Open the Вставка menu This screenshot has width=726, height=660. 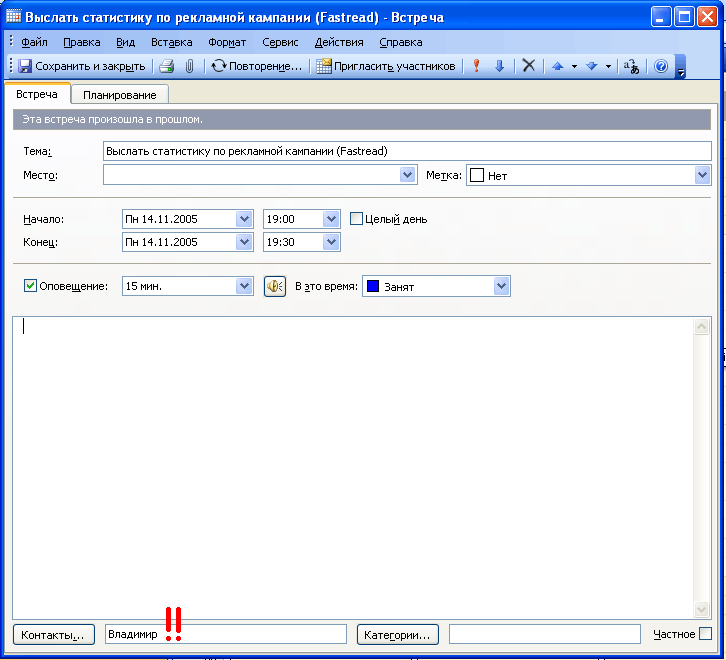[x=171, y=42]
